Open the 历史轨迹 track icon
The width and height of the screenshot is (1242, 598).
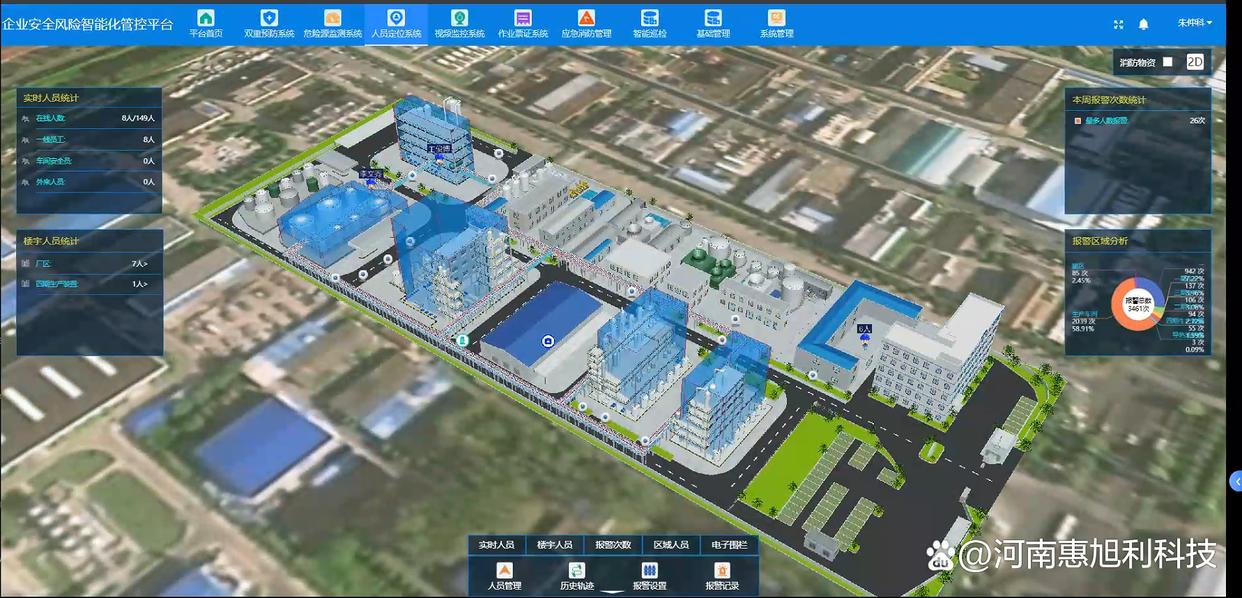(x=577, y=570)
